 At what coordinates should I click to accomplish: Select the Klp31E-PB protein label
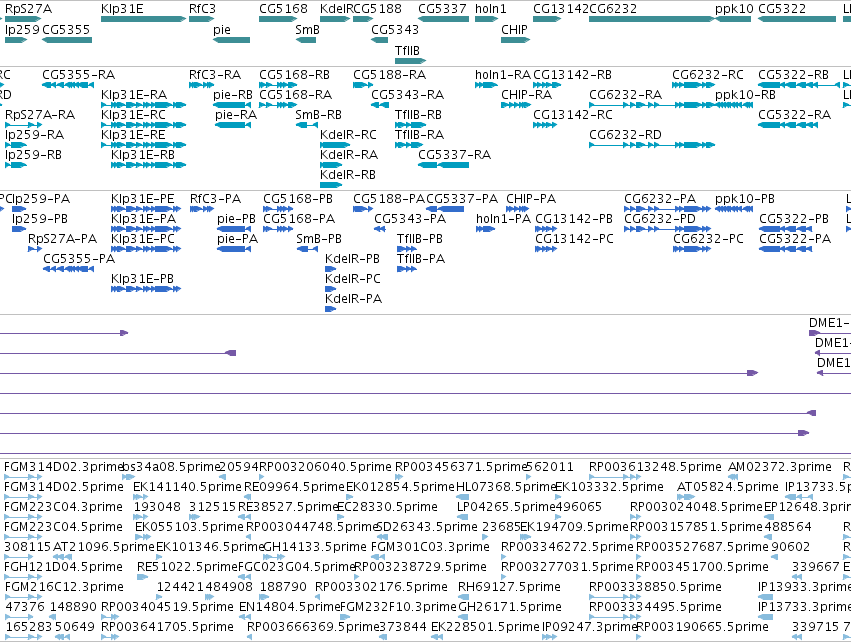click(x=142, y=278)
